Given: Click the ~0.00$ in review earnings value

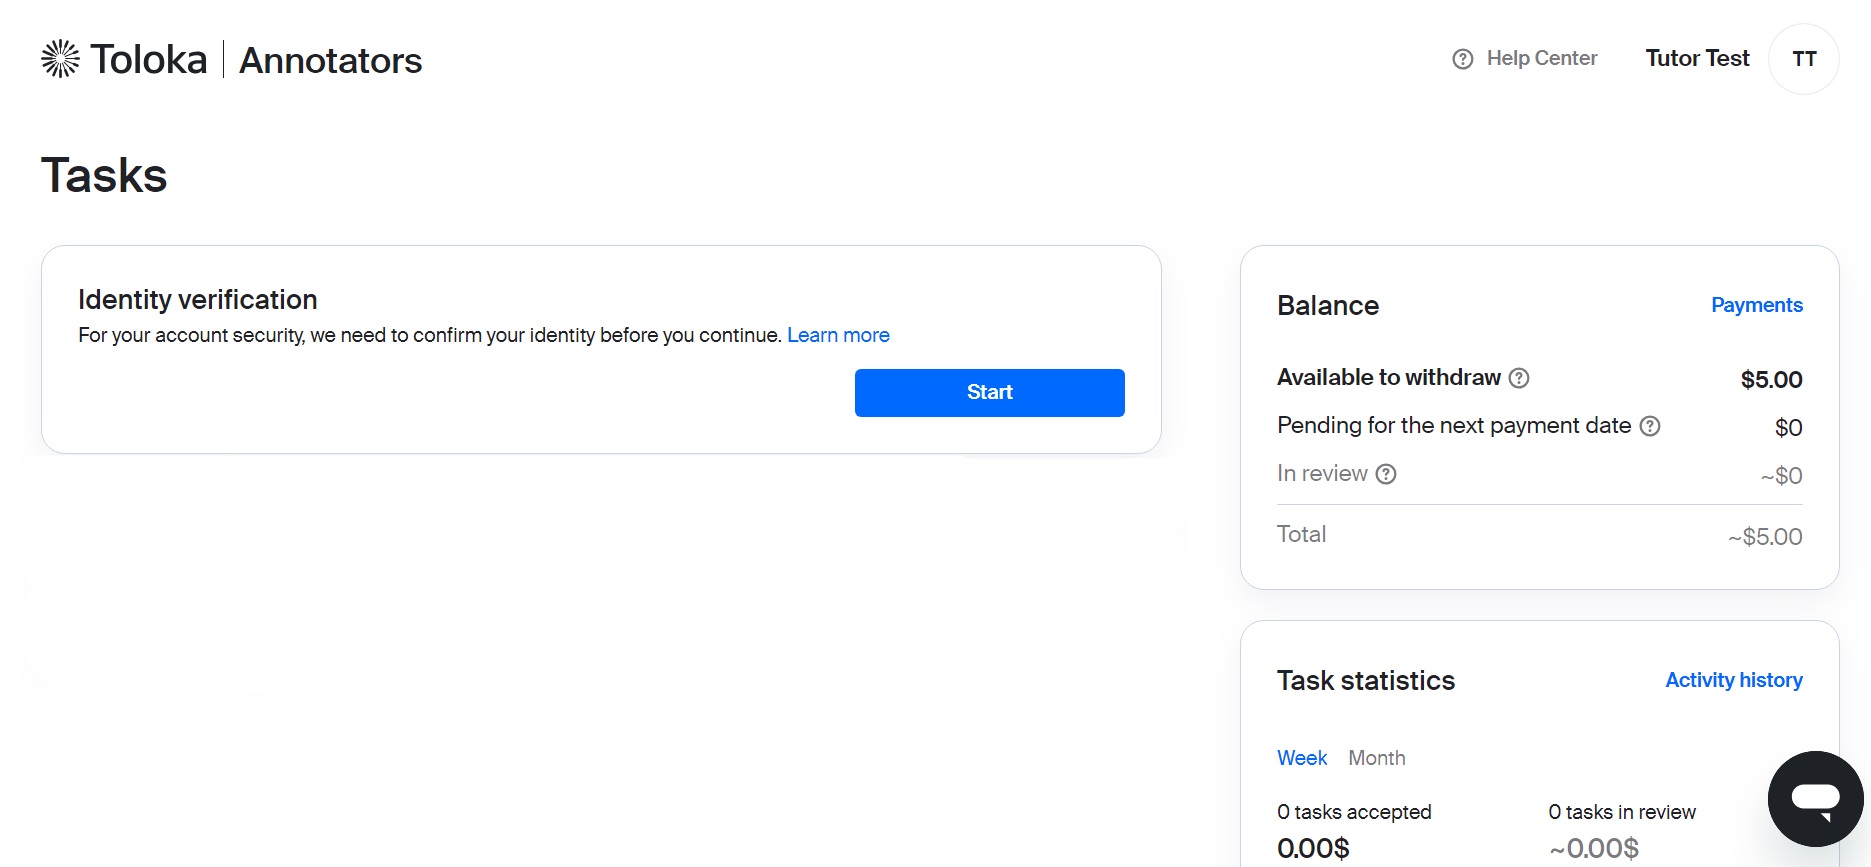Looking at the screenshot, I should point(1594,849).
